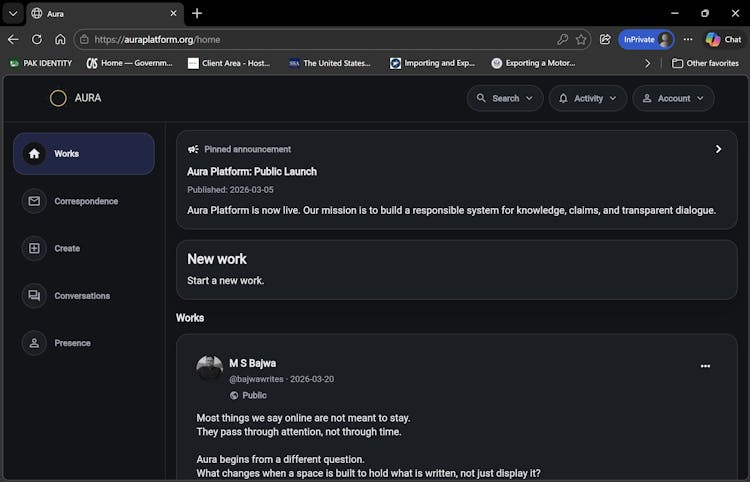
Task: Expand the Search dropdown
Action: (x=505, y=98)
